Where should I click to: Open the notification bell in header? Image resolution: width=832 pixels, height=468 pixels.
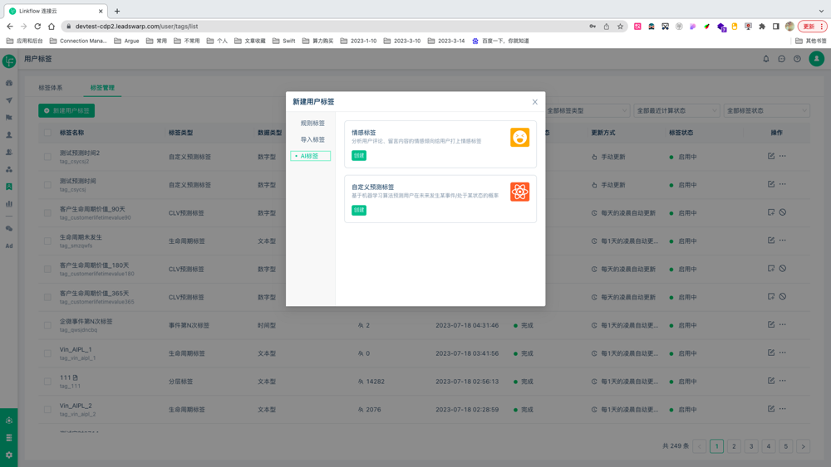(767, 60)
